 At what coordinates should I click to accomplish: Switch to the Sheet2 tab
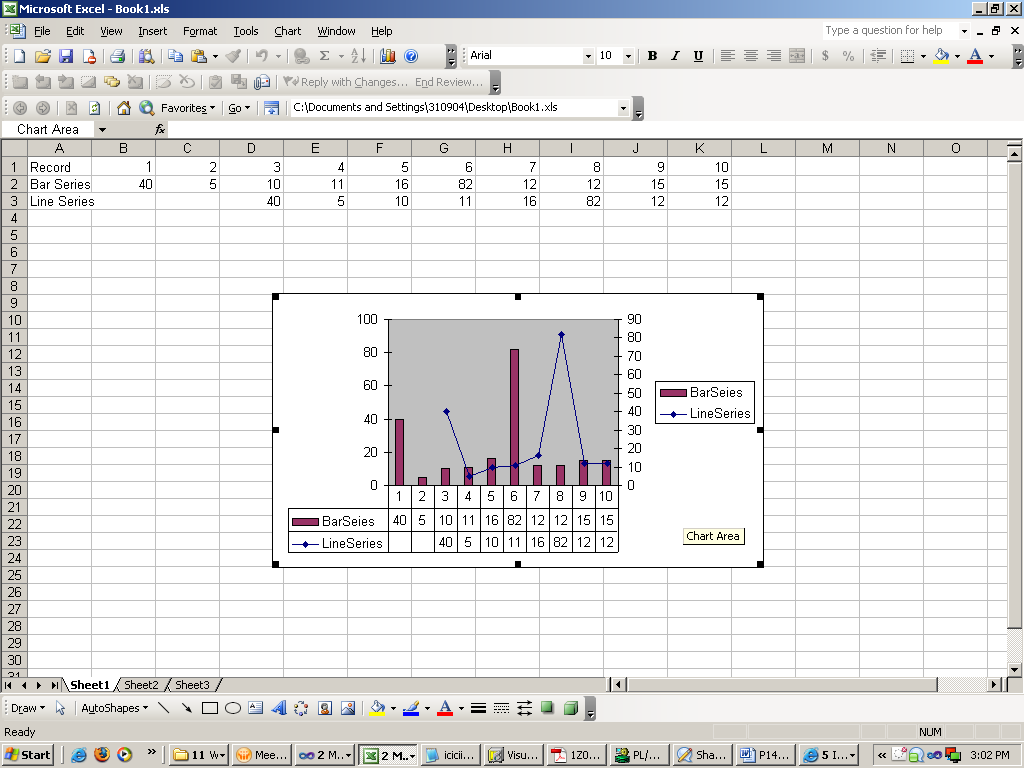coord(141,684)
